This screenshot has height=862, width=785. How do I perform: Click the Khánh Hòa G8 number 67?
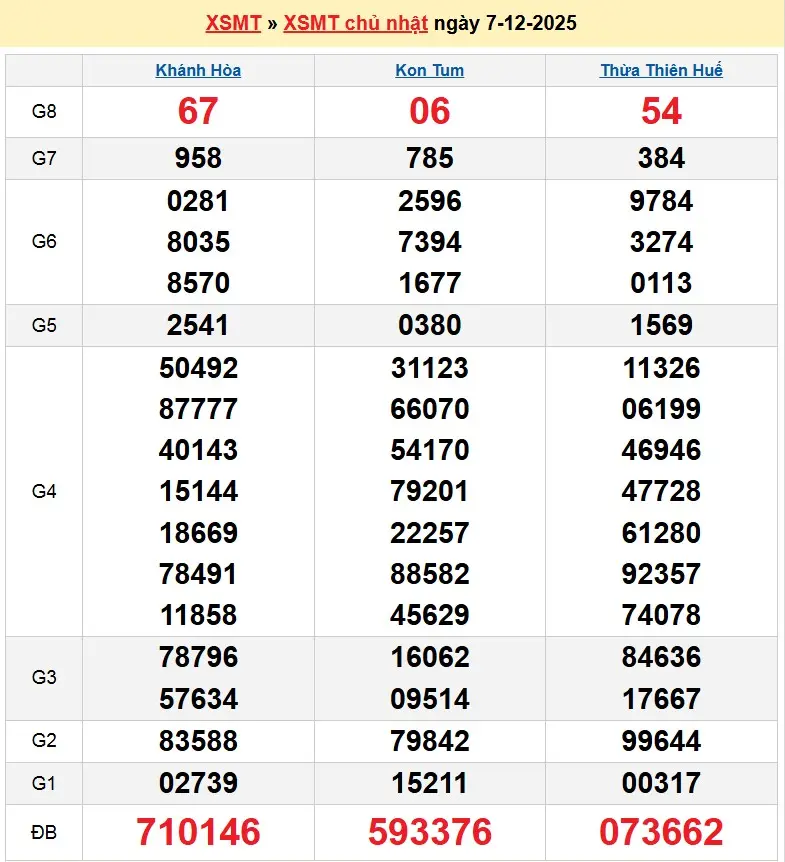pyautogui.click(x=198, y=111)
